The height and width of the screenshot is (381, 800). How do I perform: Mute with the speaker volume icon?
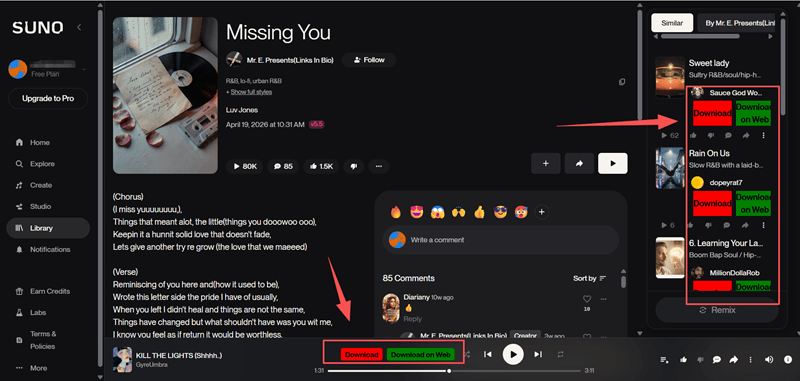[x=768, y=360]
